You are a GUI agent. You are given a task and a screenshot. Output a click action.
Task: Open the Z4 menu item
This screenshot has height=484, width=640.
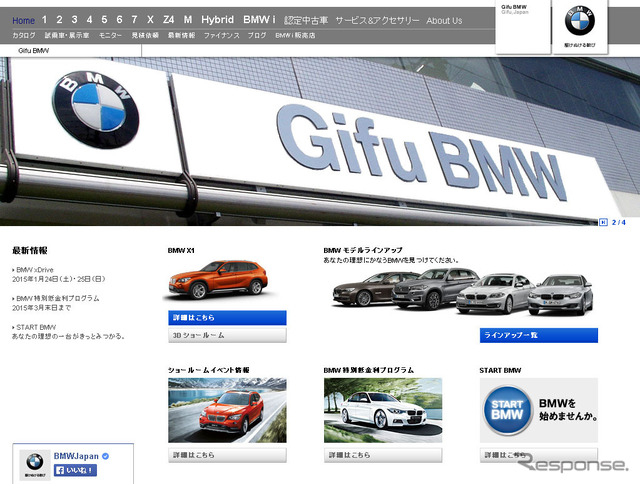pos(168,20)
